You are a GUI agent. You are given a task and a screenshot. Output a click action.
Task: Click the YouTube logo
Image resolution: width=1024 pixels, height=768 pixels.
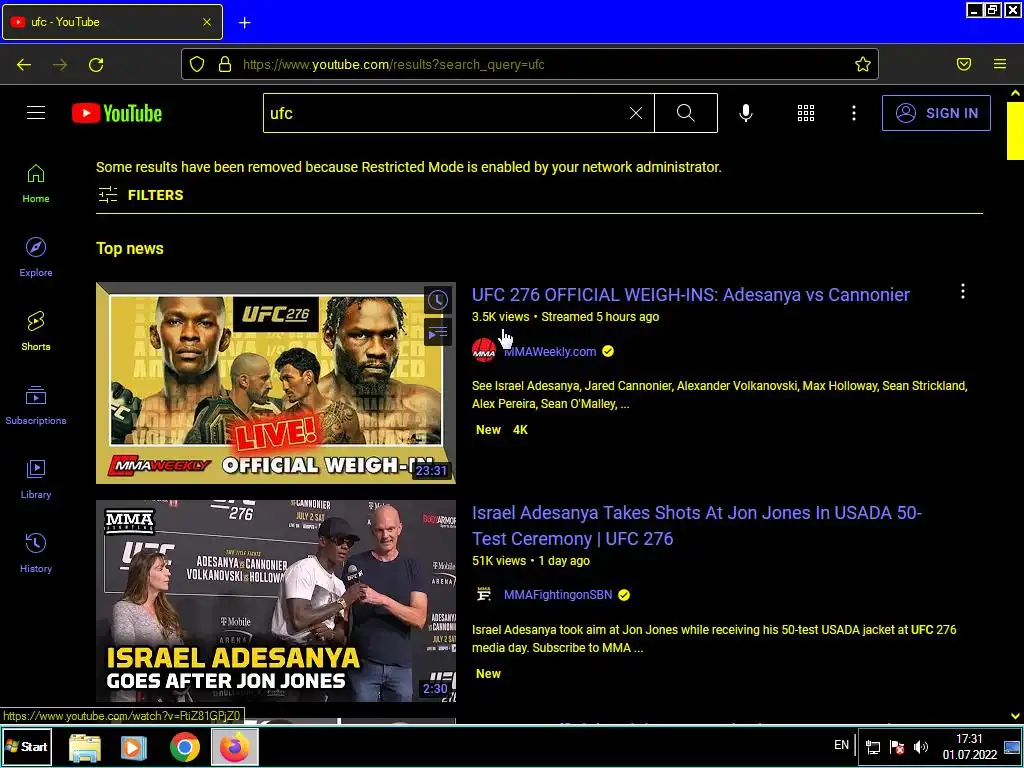tap(117, 113)
